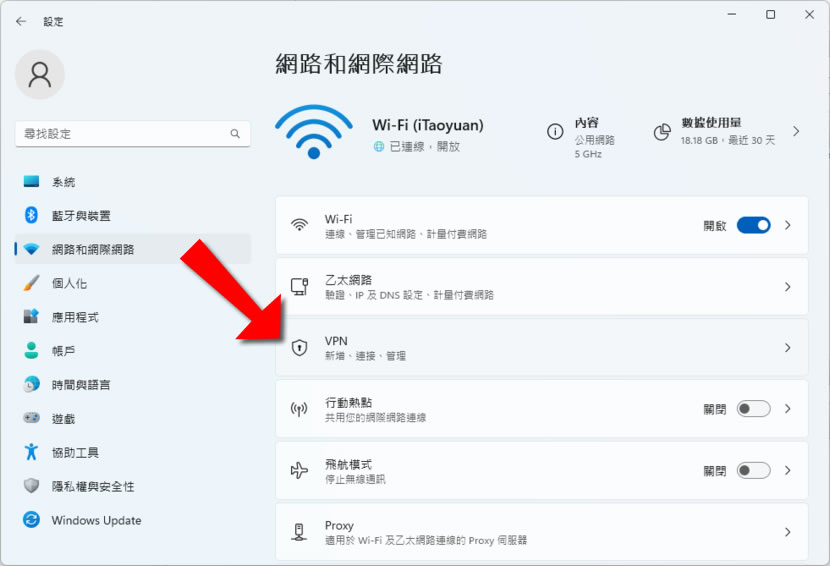Click the large Wi-Fi status icon
This screenshot has width=830, height=566.
[x=313, y=131]
